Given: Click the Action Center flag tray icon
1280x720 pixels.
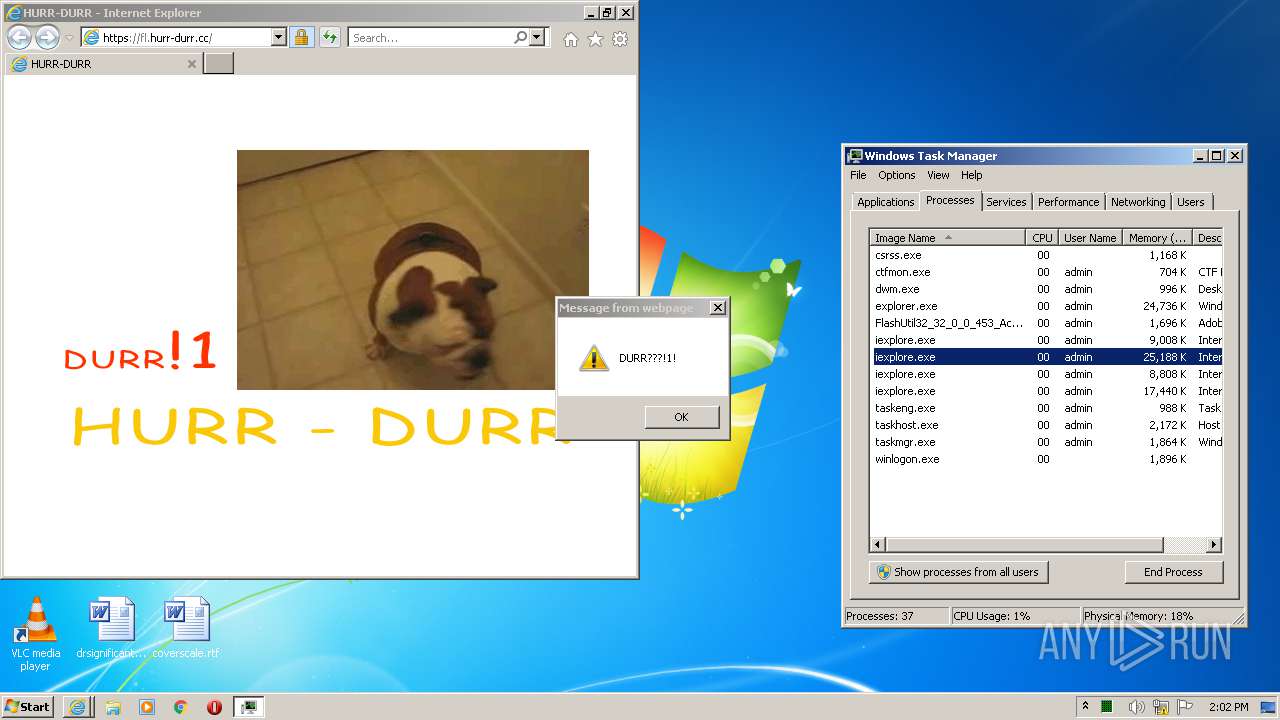Looking at the screenshot, I should pos(1184,707).
